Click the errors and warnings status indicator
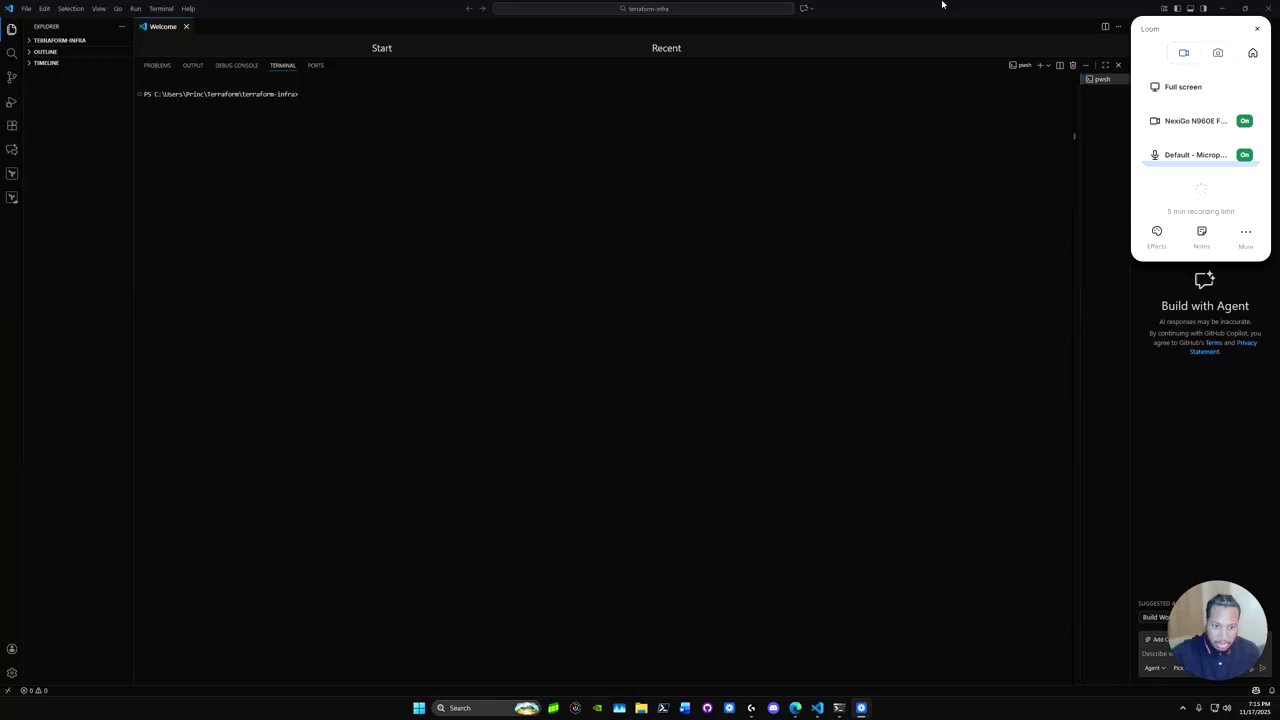This screenshot has height=720, width=1280. click(34, 690)
